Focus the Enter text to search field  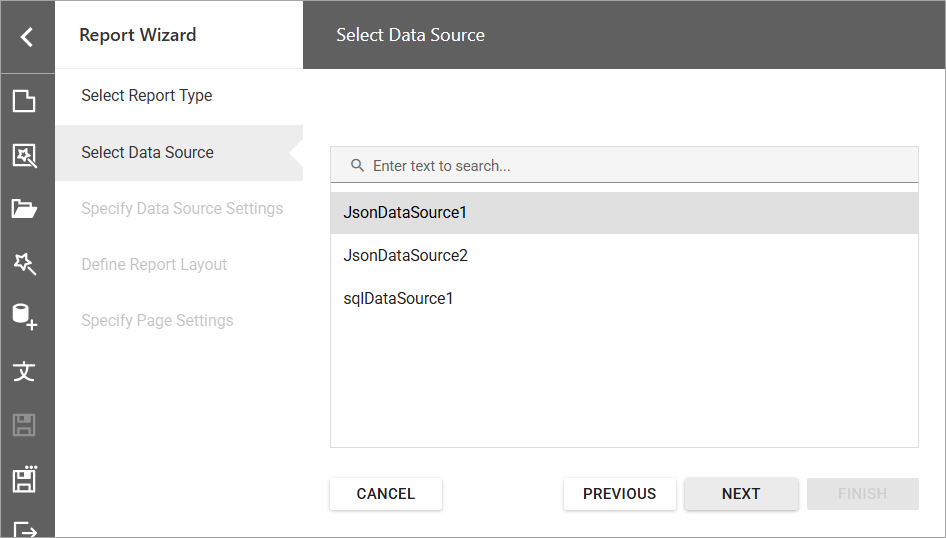point(624,165)
